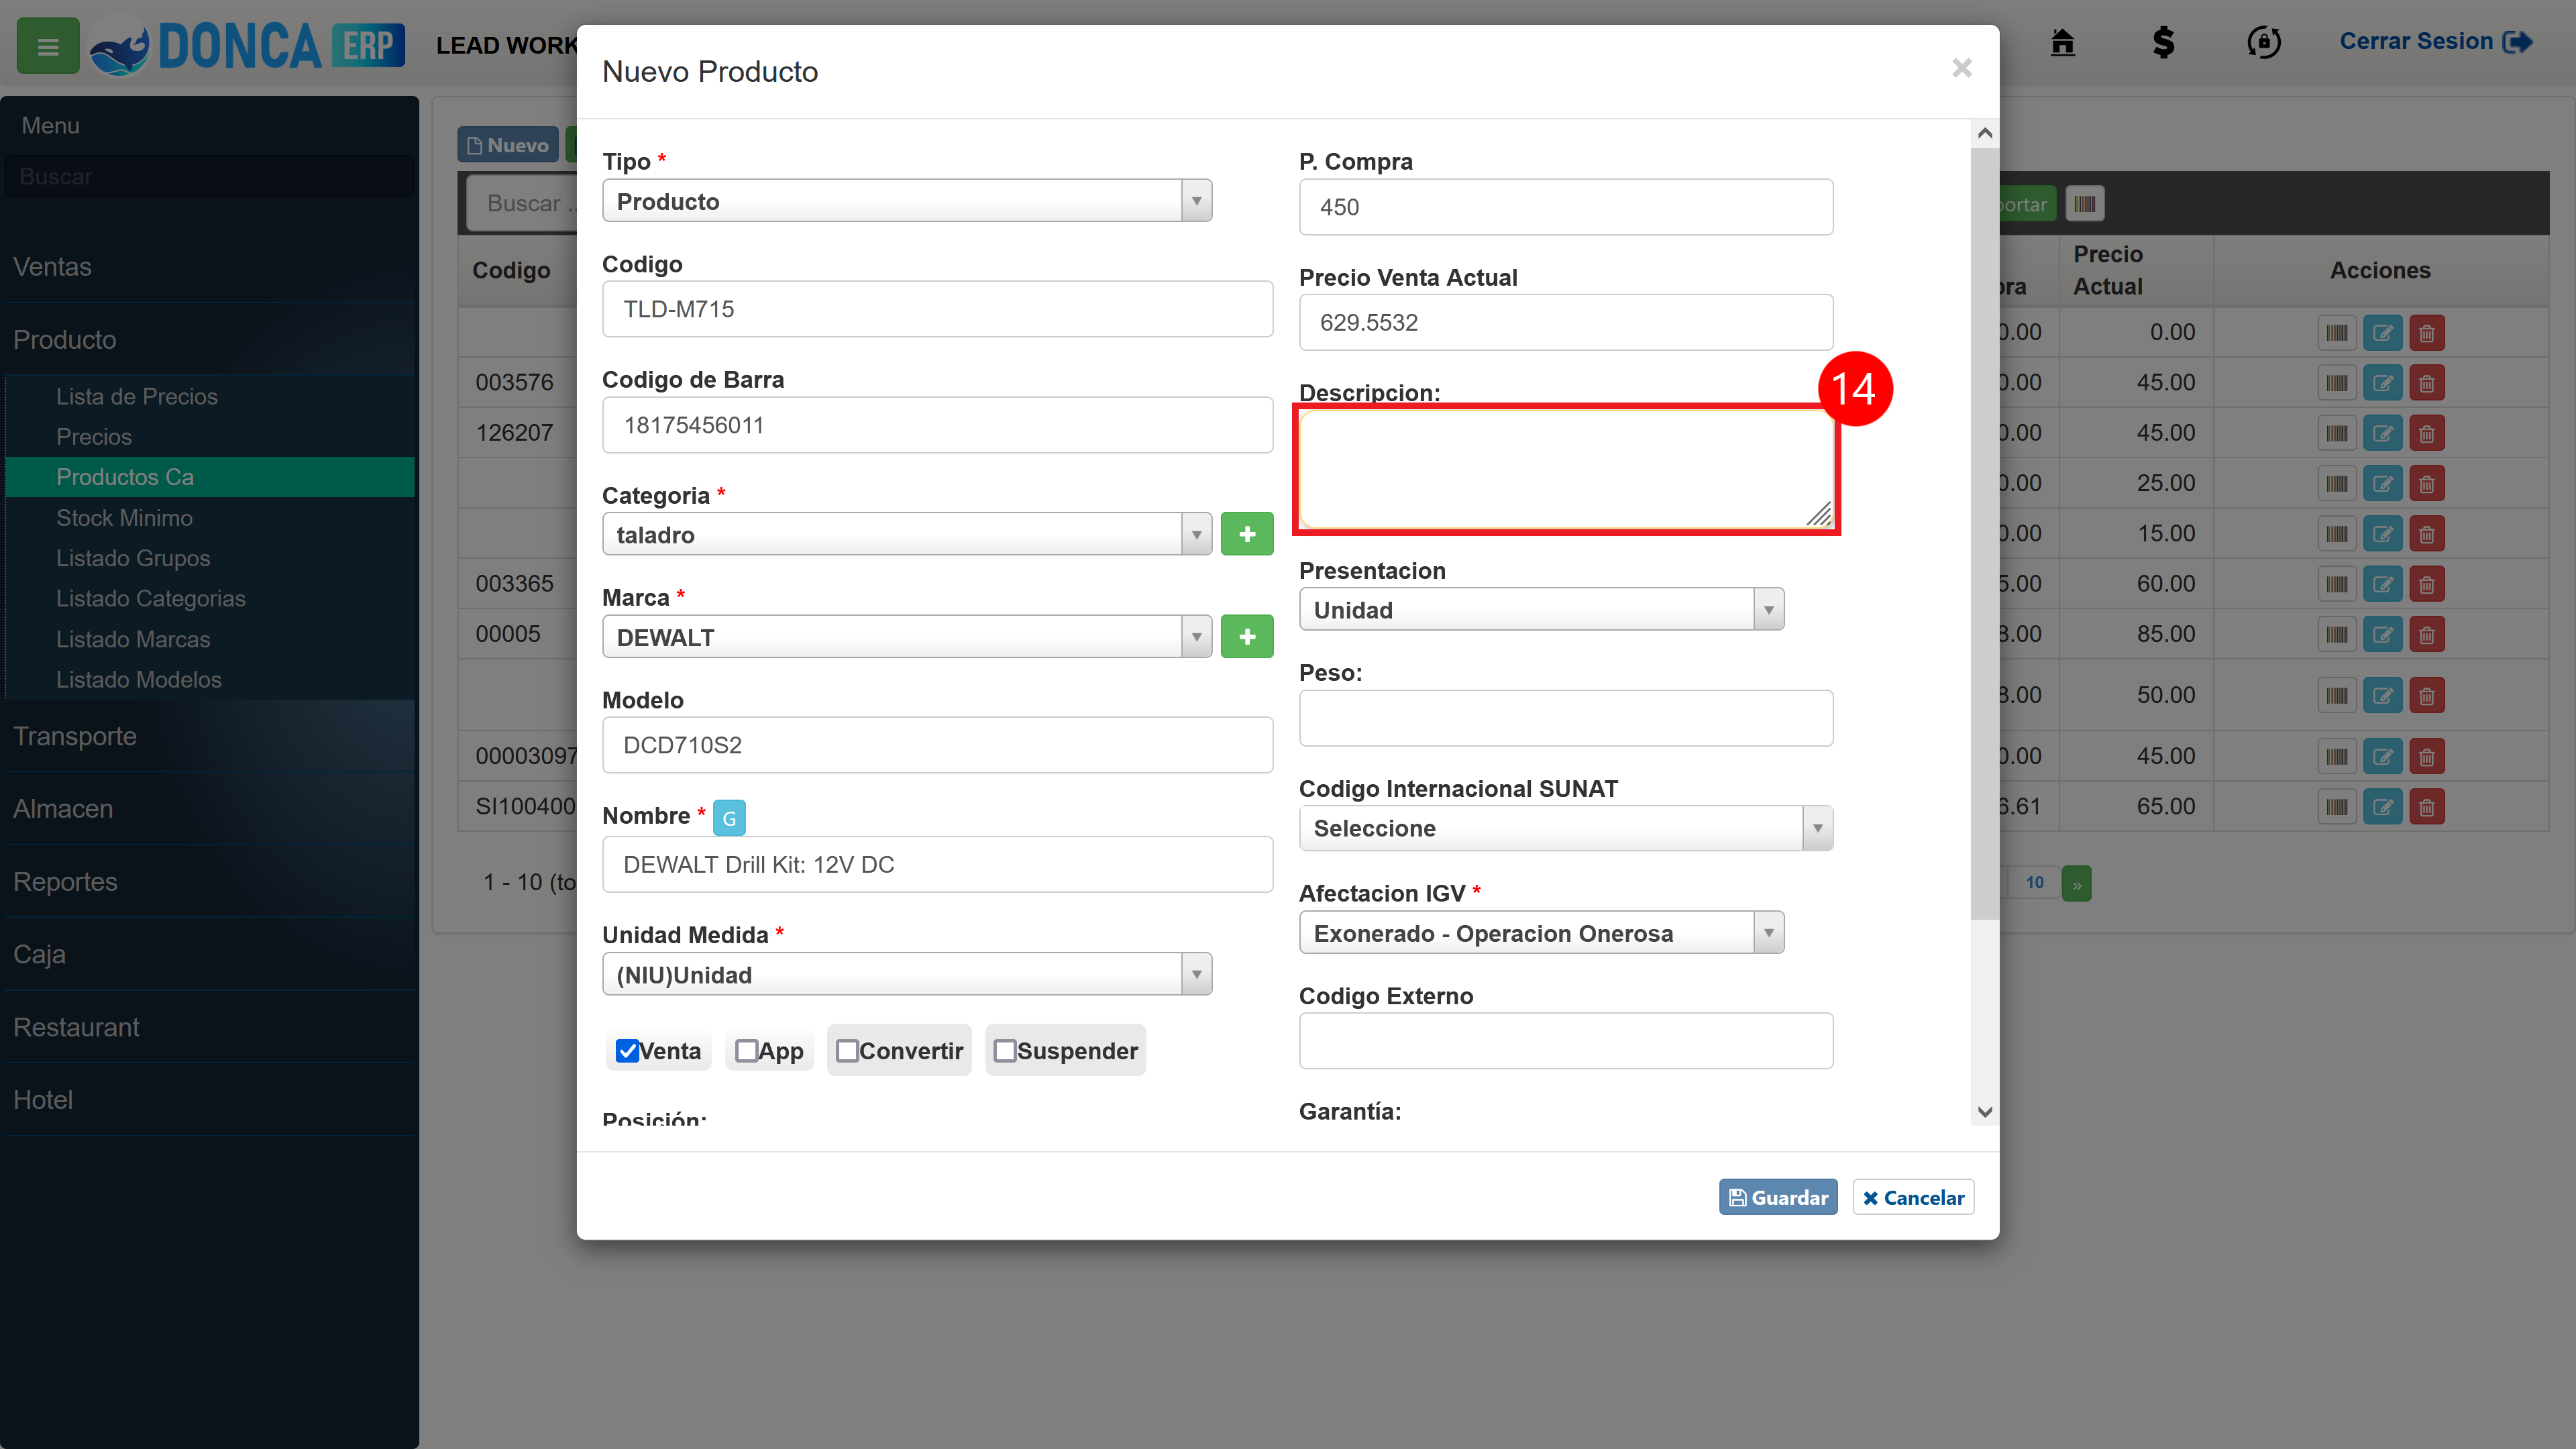This screenshot has width=2576, height=1449.
Task: Click the G icon beside Nombre
Action: [729, 818]
